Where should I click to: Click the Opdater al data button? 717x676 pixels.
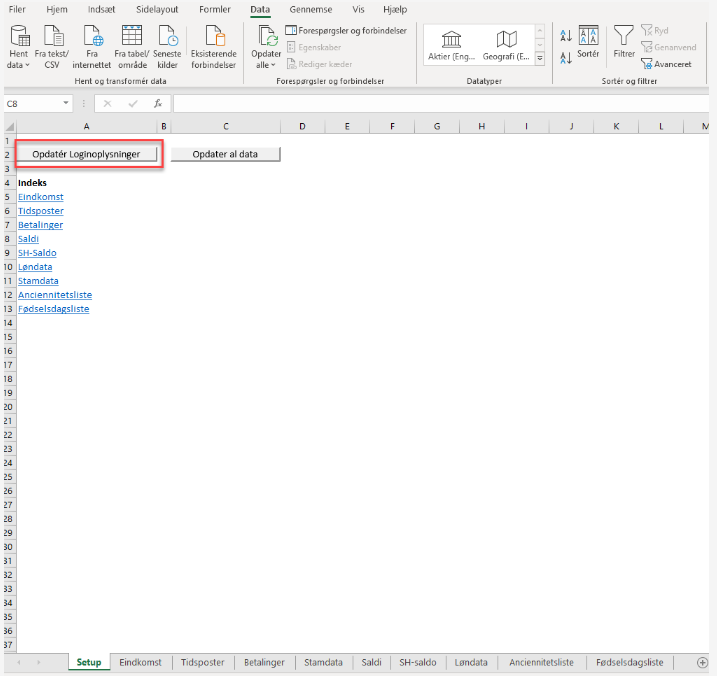tap(225, 154)
